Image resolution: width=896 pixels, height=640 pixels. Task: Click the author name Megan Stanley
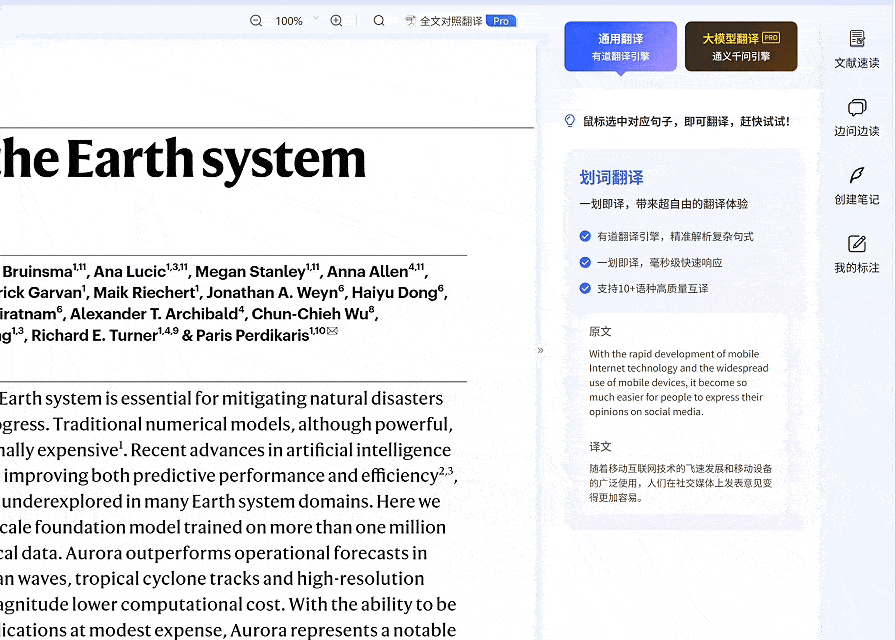[250, 271]
